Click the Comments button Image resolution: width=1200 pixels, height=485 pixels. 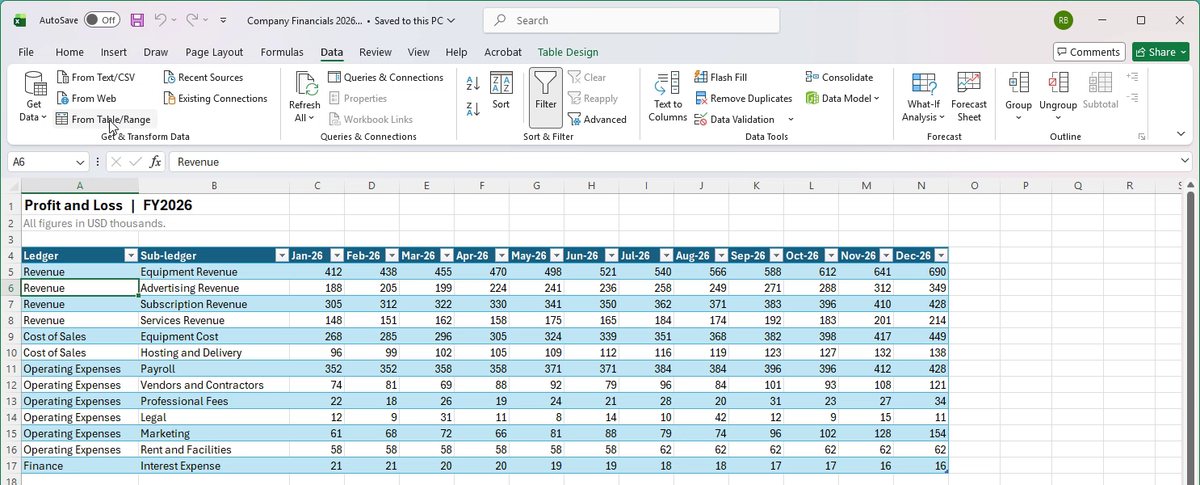1087,52
